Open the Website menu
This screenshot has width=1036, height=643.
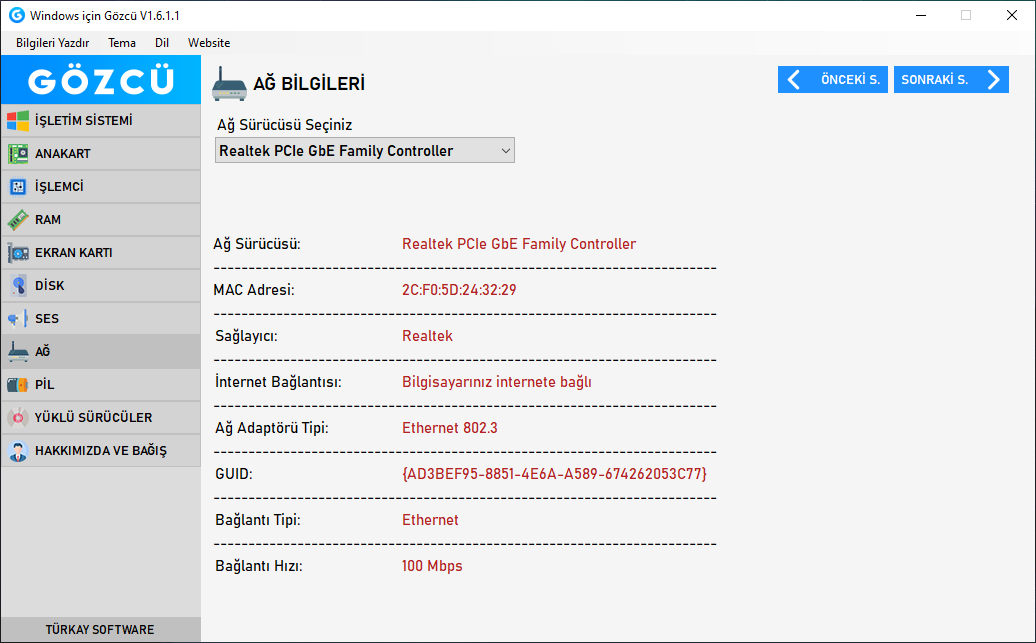[209, 43]
